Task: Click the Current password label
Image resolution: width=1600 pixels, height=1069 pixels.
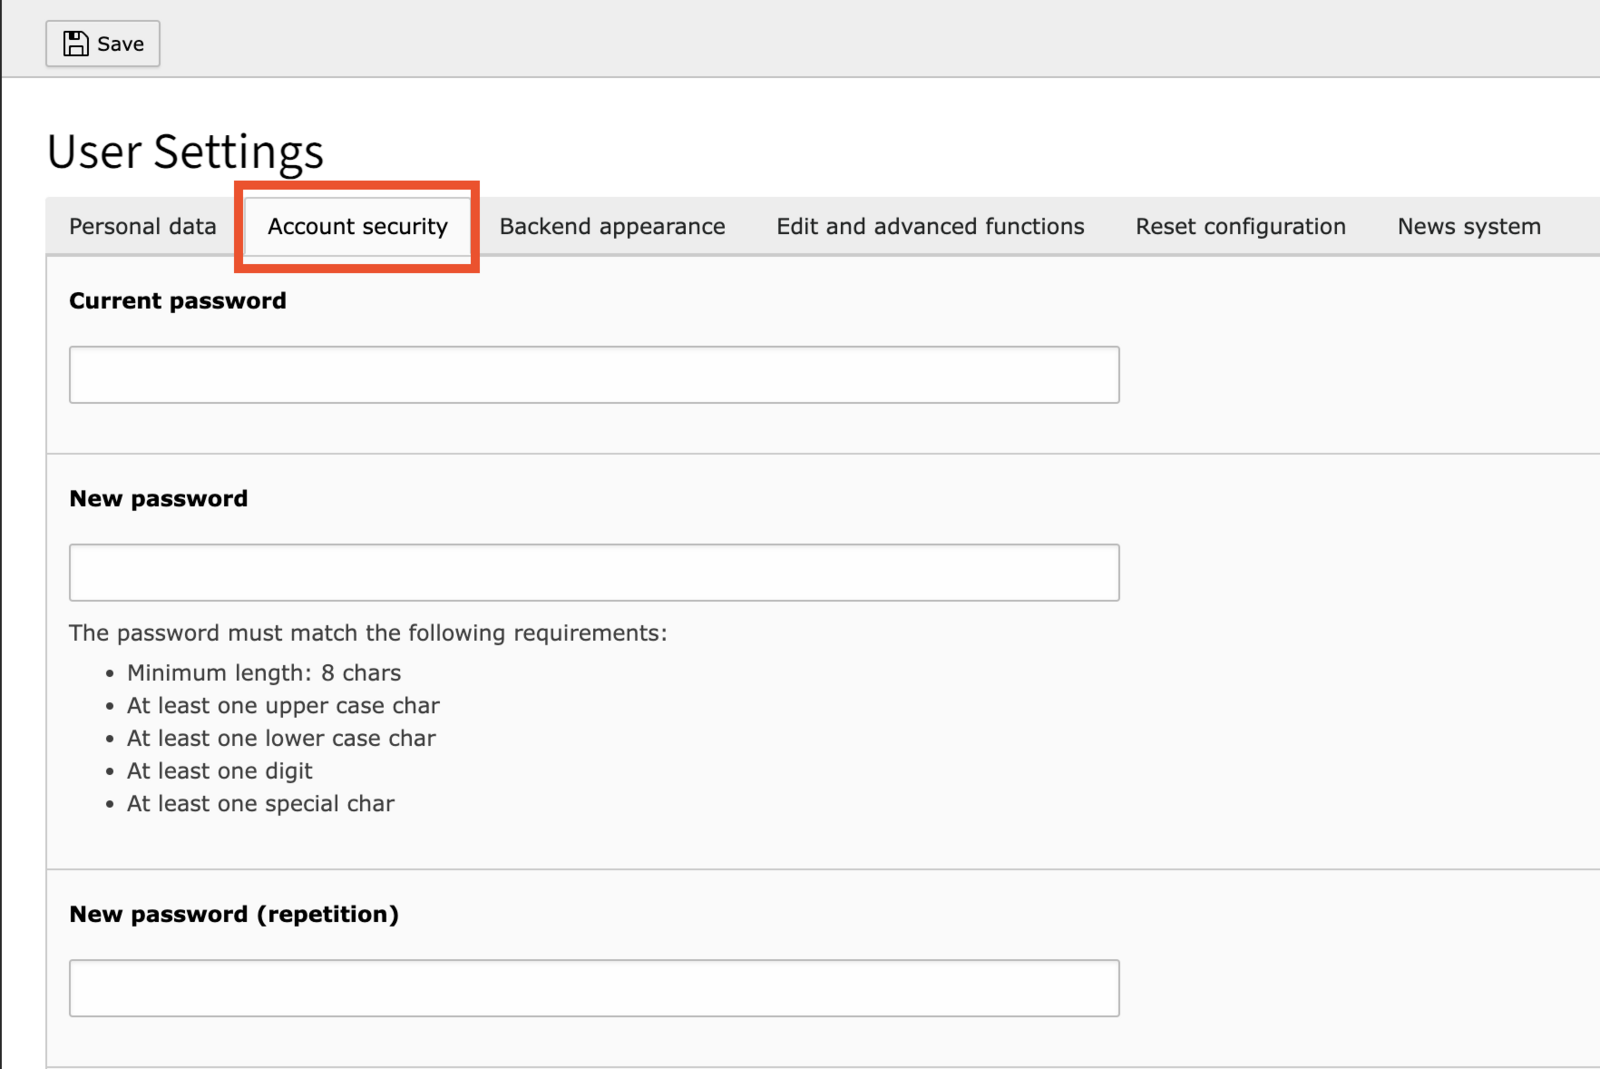Action: pyautogui.click(x=177, y=301)
